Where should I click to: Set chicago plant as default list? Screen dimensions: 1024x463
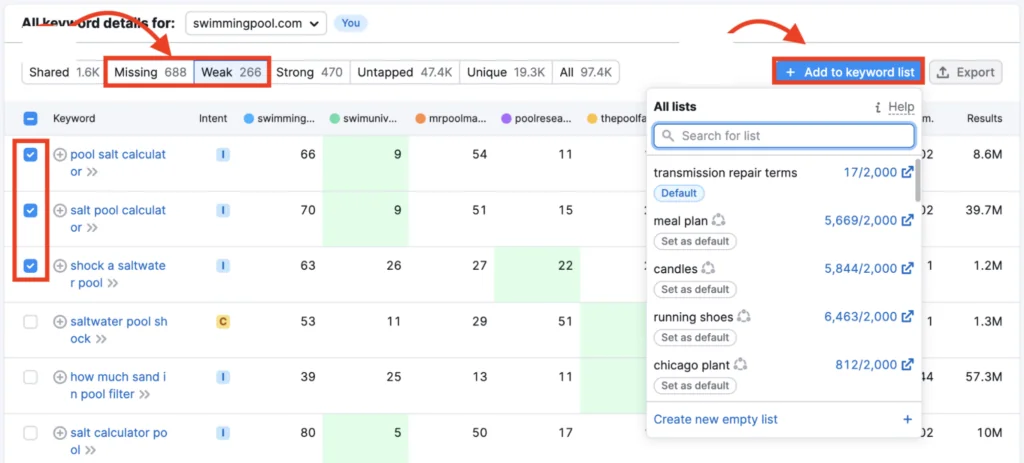pos(696,386)
